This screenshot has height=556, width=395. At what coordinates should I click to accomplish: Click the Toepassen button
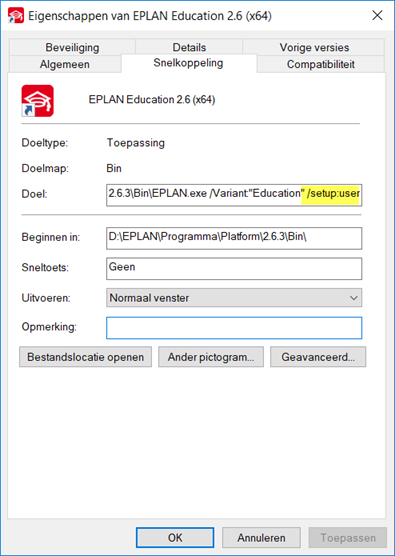point(348,538)
